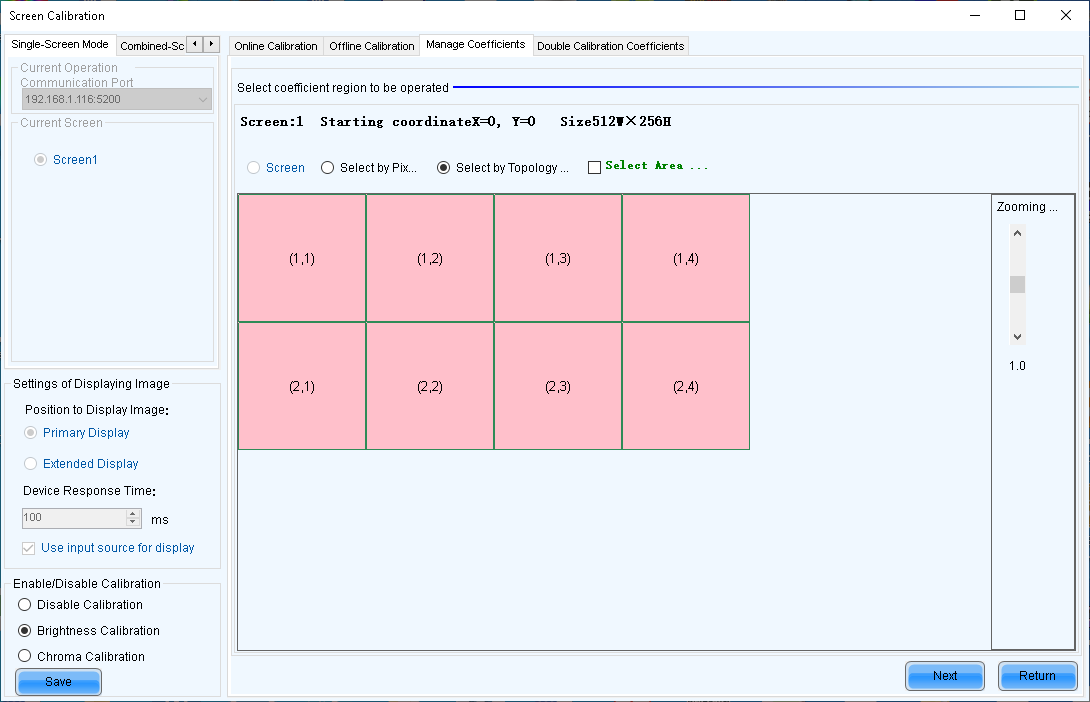The height and width of the screenshot is (702, 1090).
Task: Switch to the Online Calibration tab
Action: coord(275,46)
